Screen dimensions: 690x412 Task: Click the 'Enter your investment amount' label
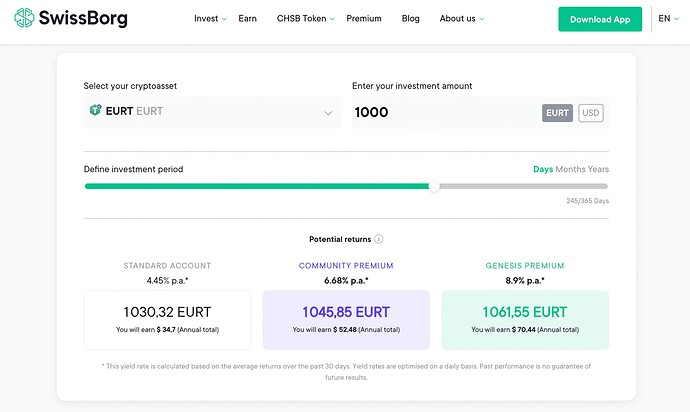point(412,86)
